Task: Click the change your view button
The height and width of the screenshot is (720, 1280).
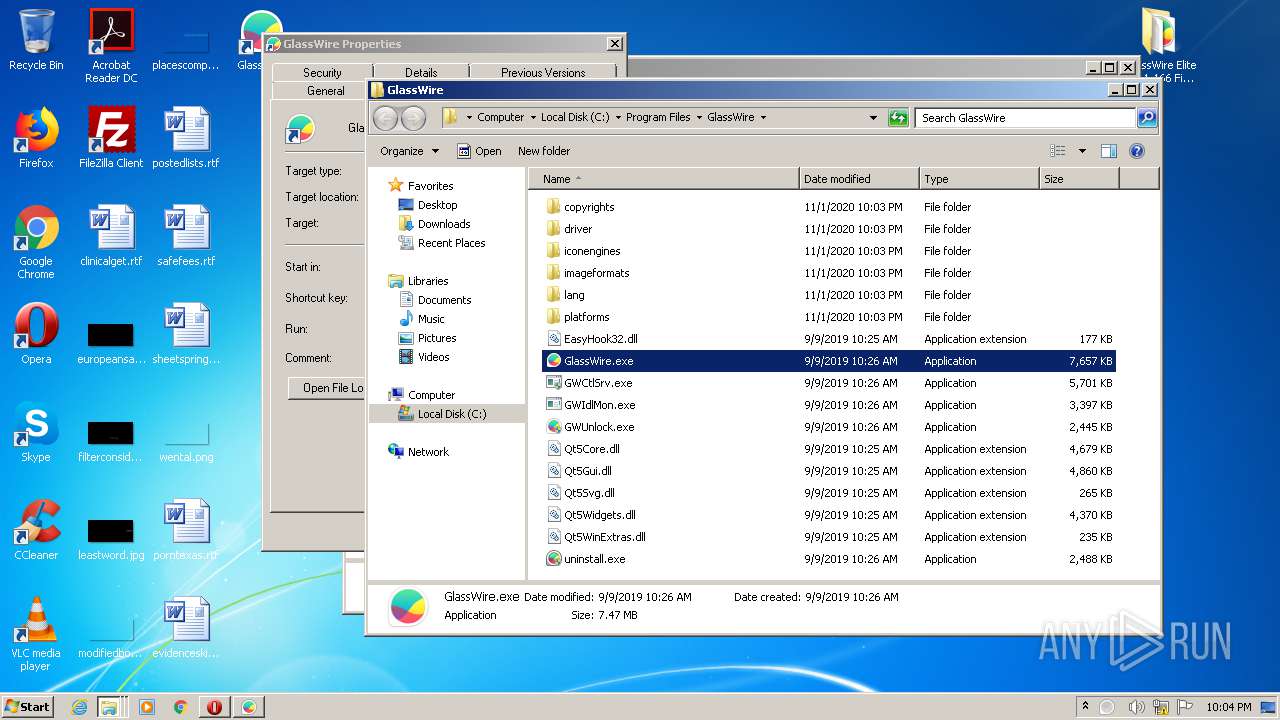Action: [x=1058, y=151]
